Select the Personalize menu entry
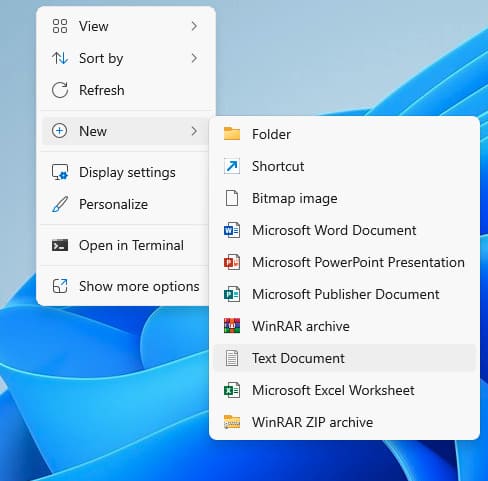 coord(126,204)
